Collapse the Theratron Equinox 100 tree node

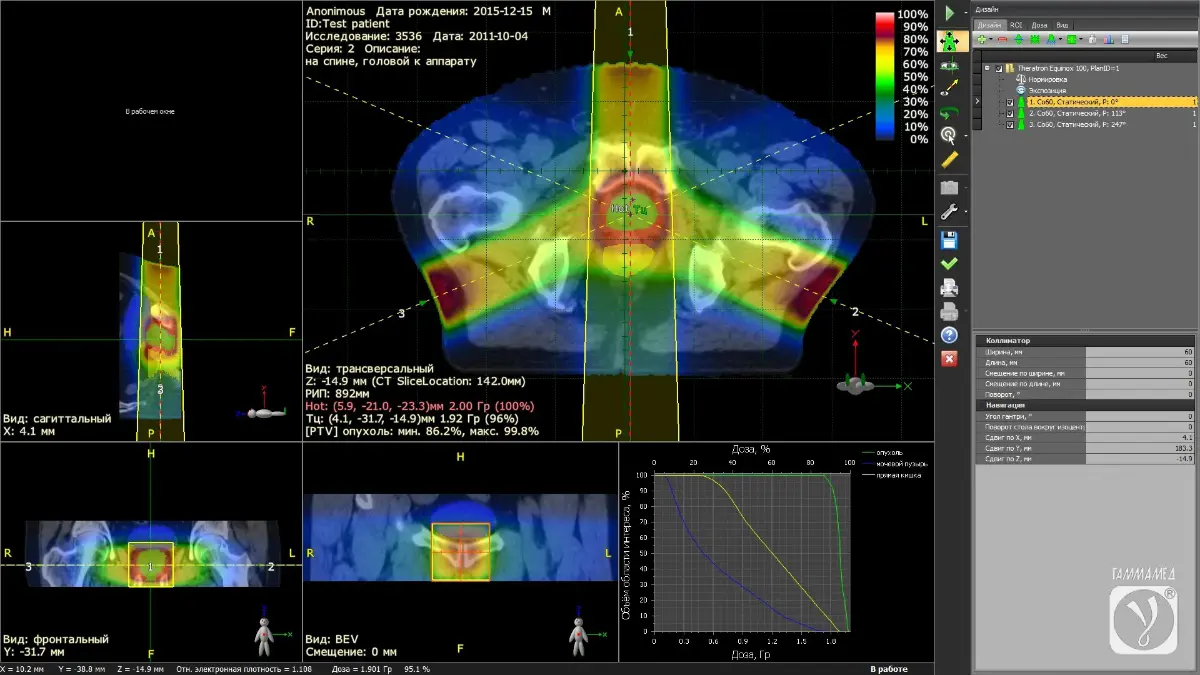tap(986, 68)
